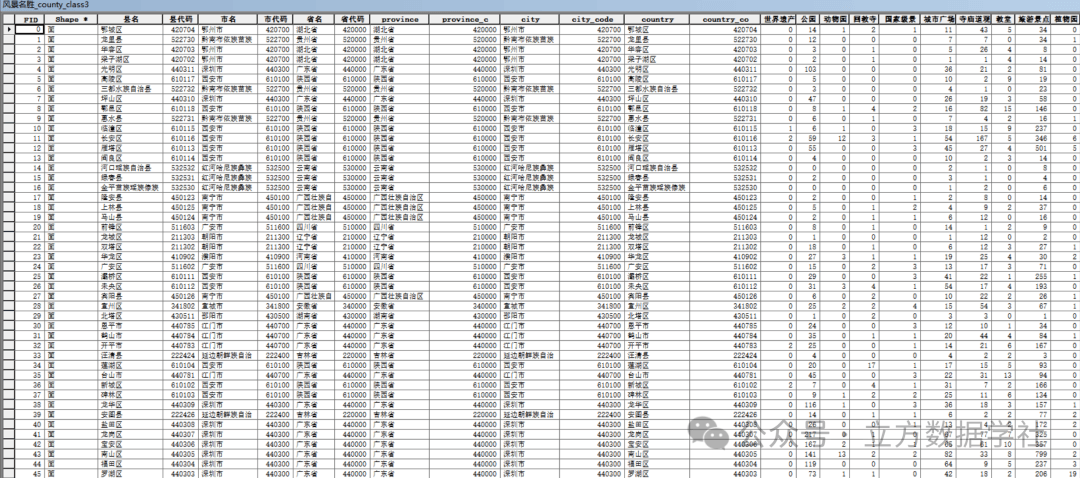Select the city_code column header
This screenshot has height=478, width=1080.
[592, 19]
